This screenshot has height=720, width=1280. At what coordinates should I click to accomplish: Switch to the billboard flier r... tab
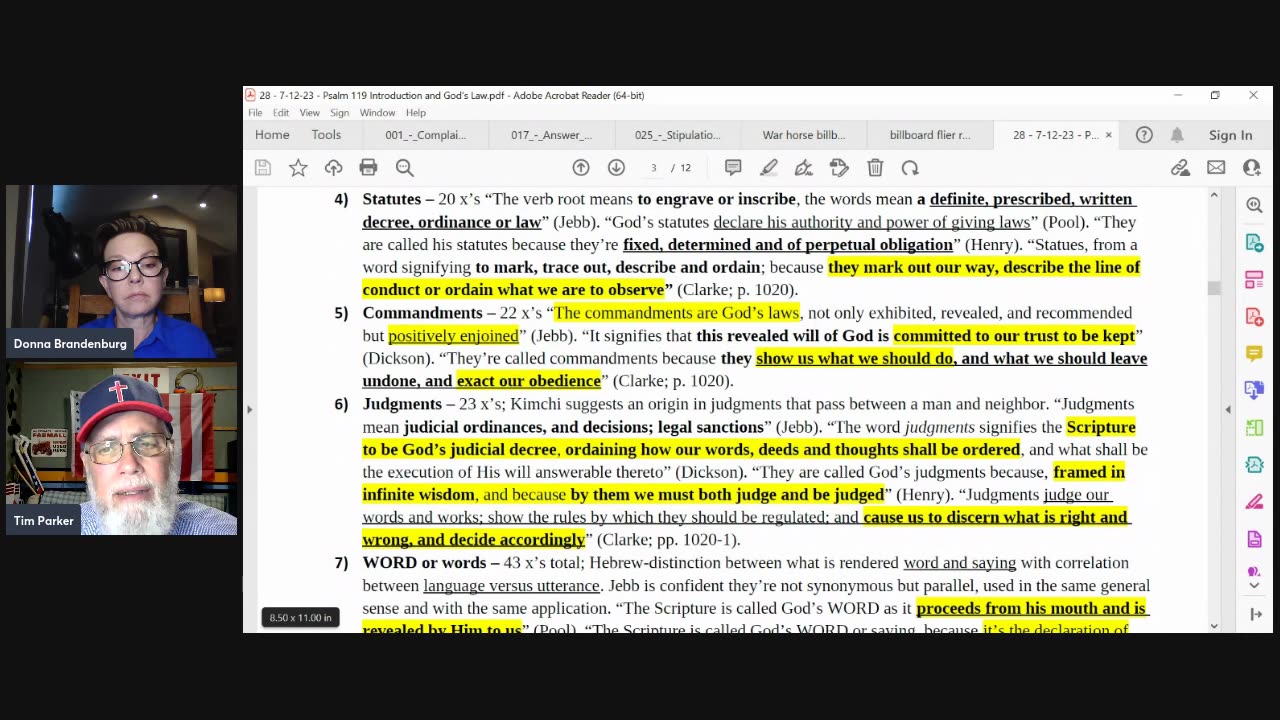[930, 135]
